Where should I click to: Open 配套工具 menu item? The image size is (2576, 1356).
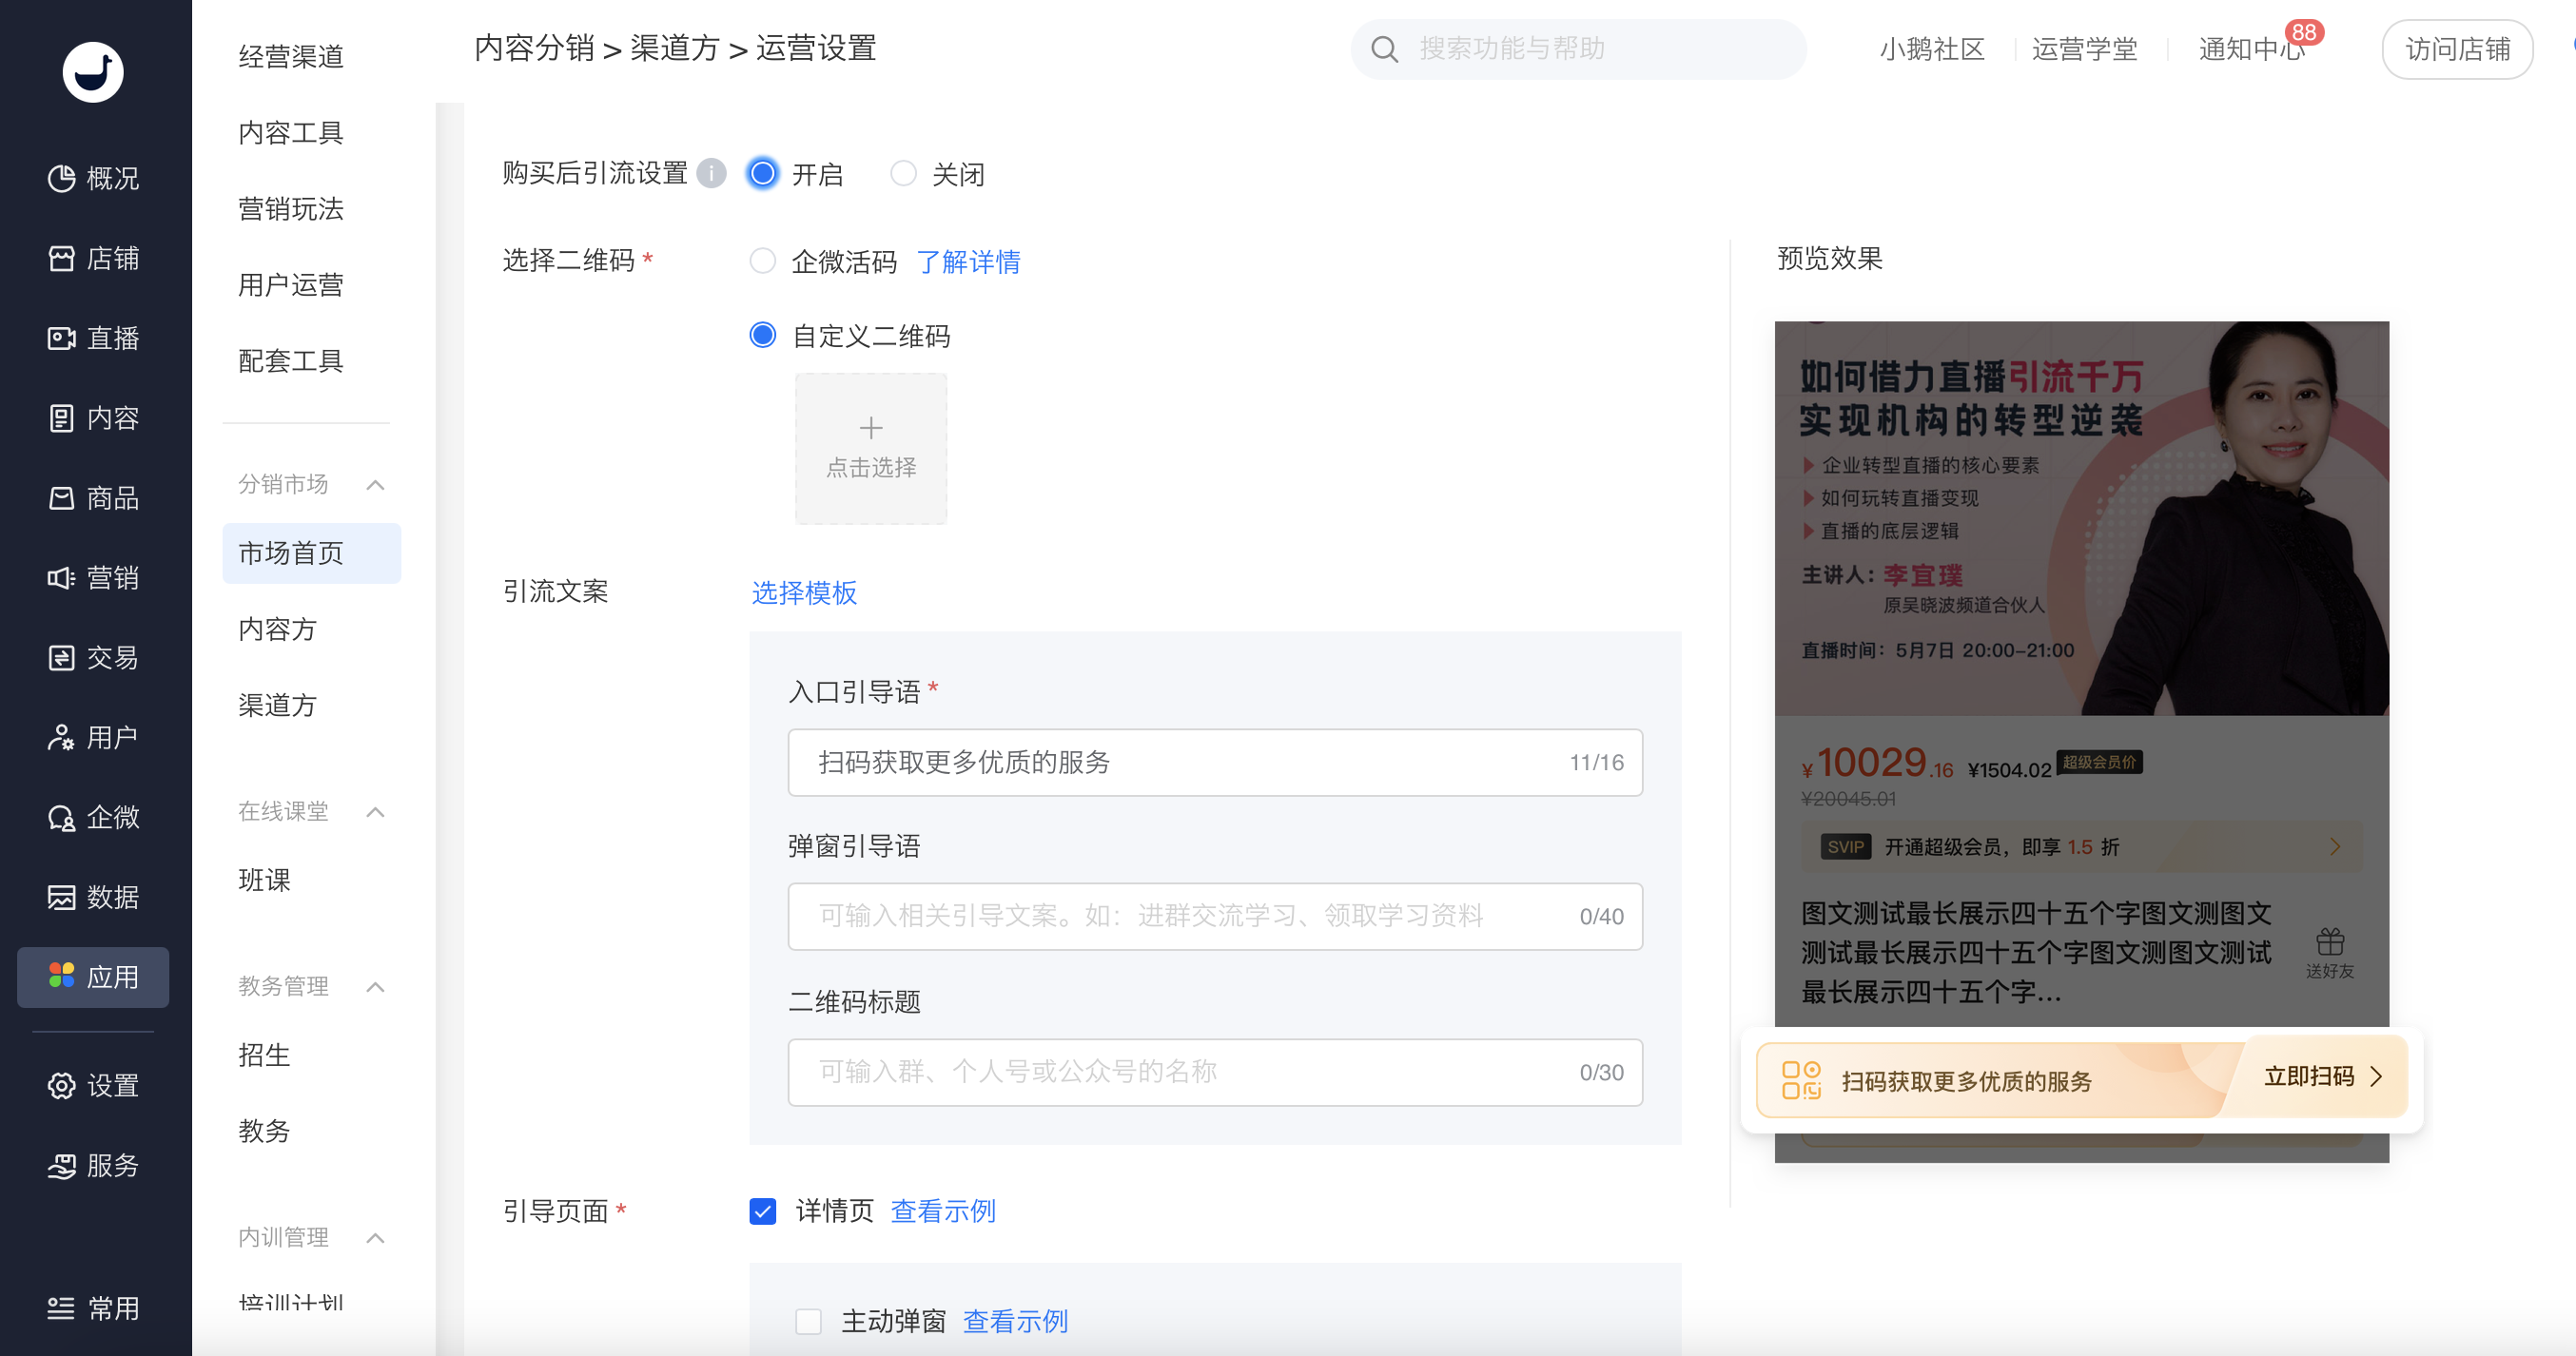point(291,360)
